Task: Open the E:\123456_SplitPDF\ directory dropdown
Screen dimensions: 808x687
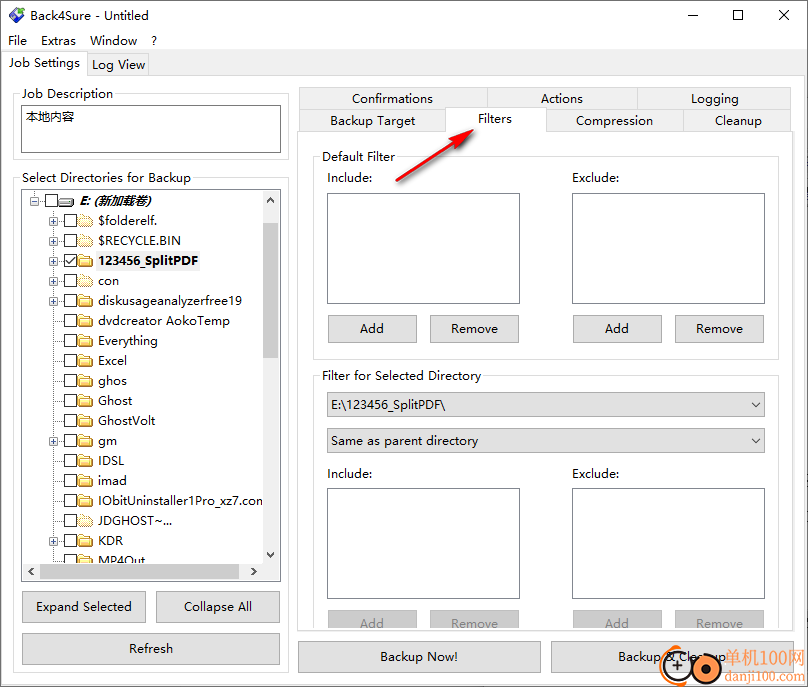Action: [546, 405]
